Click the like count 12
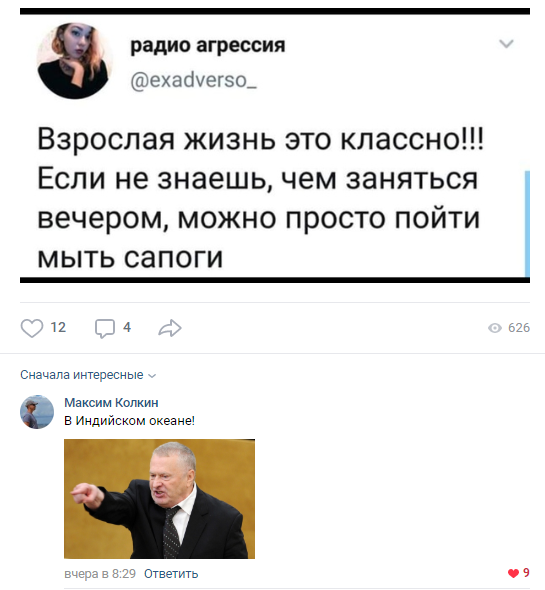This screenshot has width=545, height=590. [58, 327]
